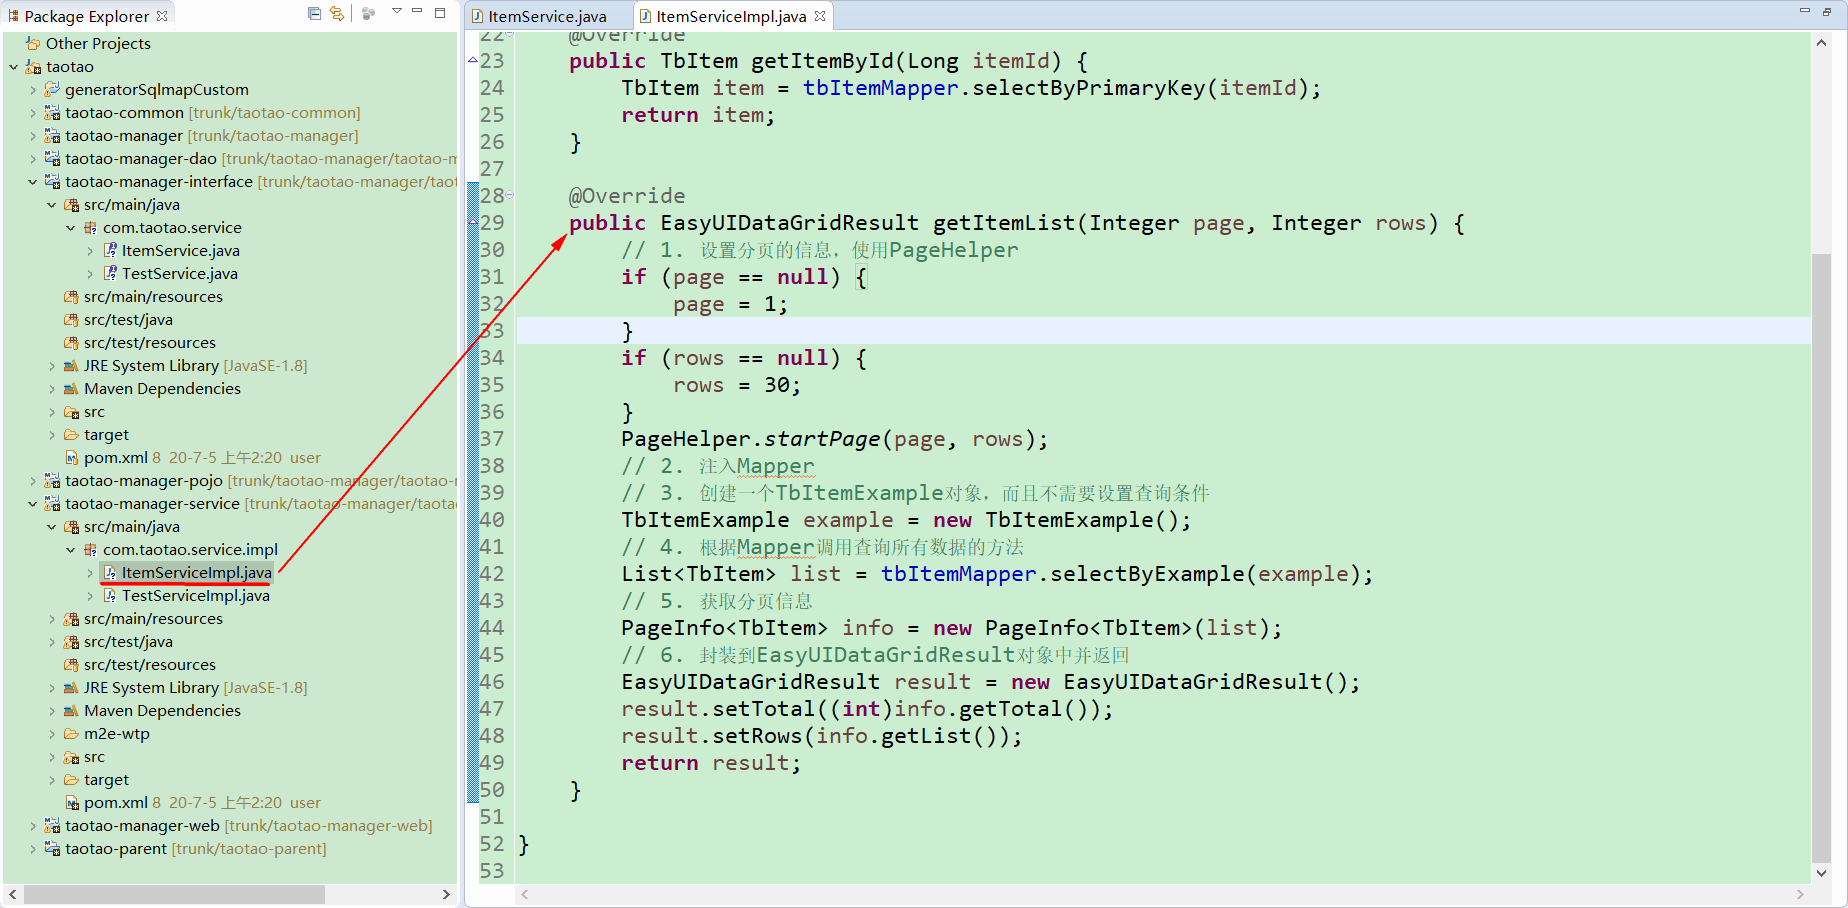The height and width of the screenshot is (908, 1848).
Task: Click the selectByExample call on line 42
Action: 1147,574
